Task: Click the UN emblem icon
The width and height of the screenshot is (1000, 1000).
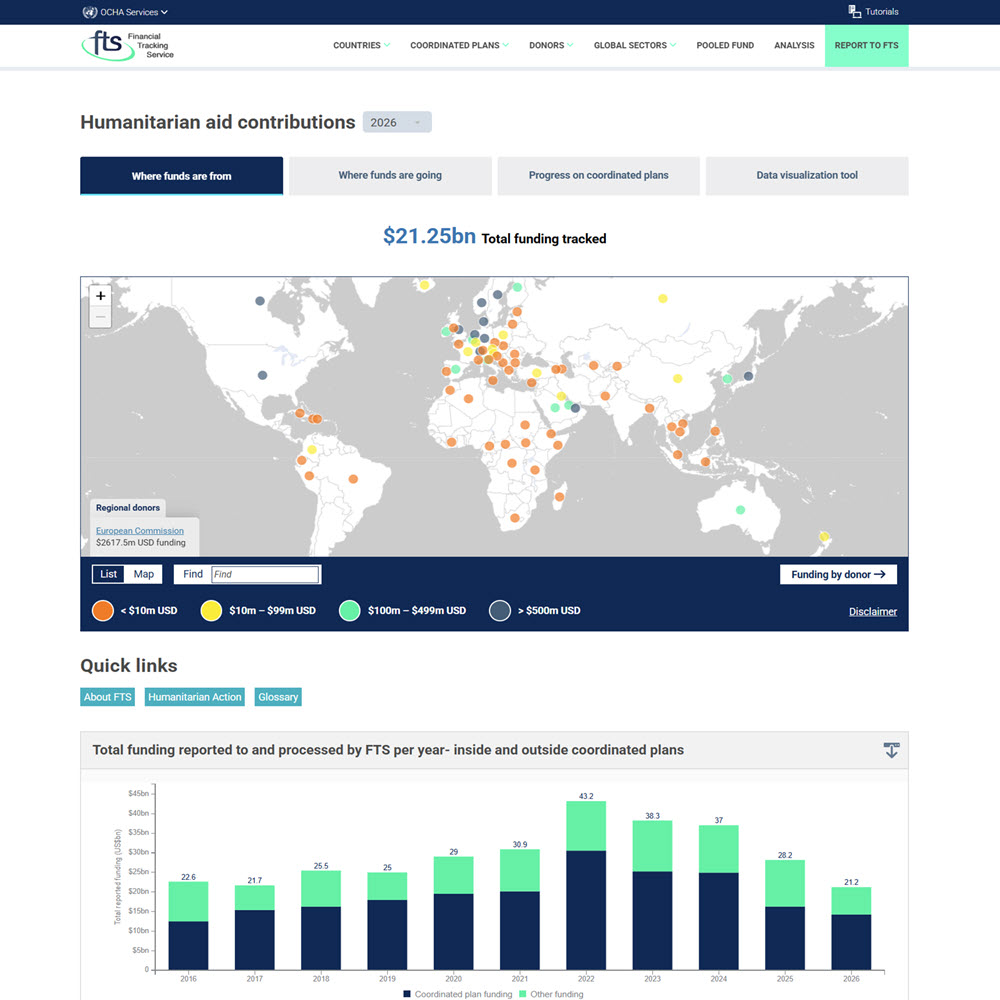Action: tap(89, 12)
